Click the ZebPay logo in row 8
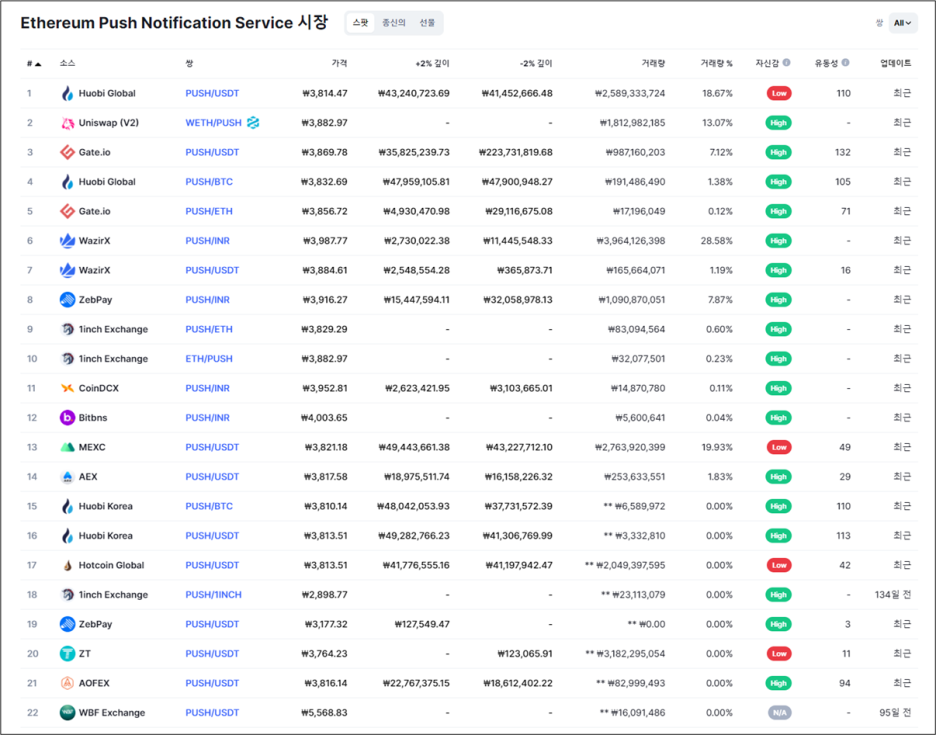This screenshot has width=936, height=735. 67,300
